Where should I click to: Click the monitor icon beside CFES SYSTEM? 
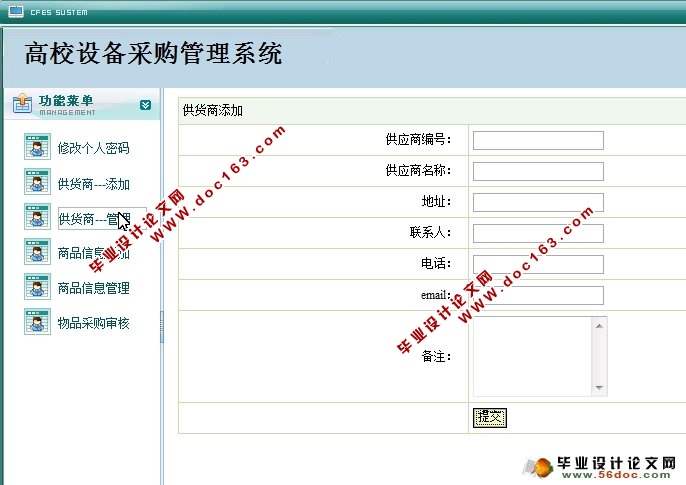pyautogui.click(x=16, y=11)
